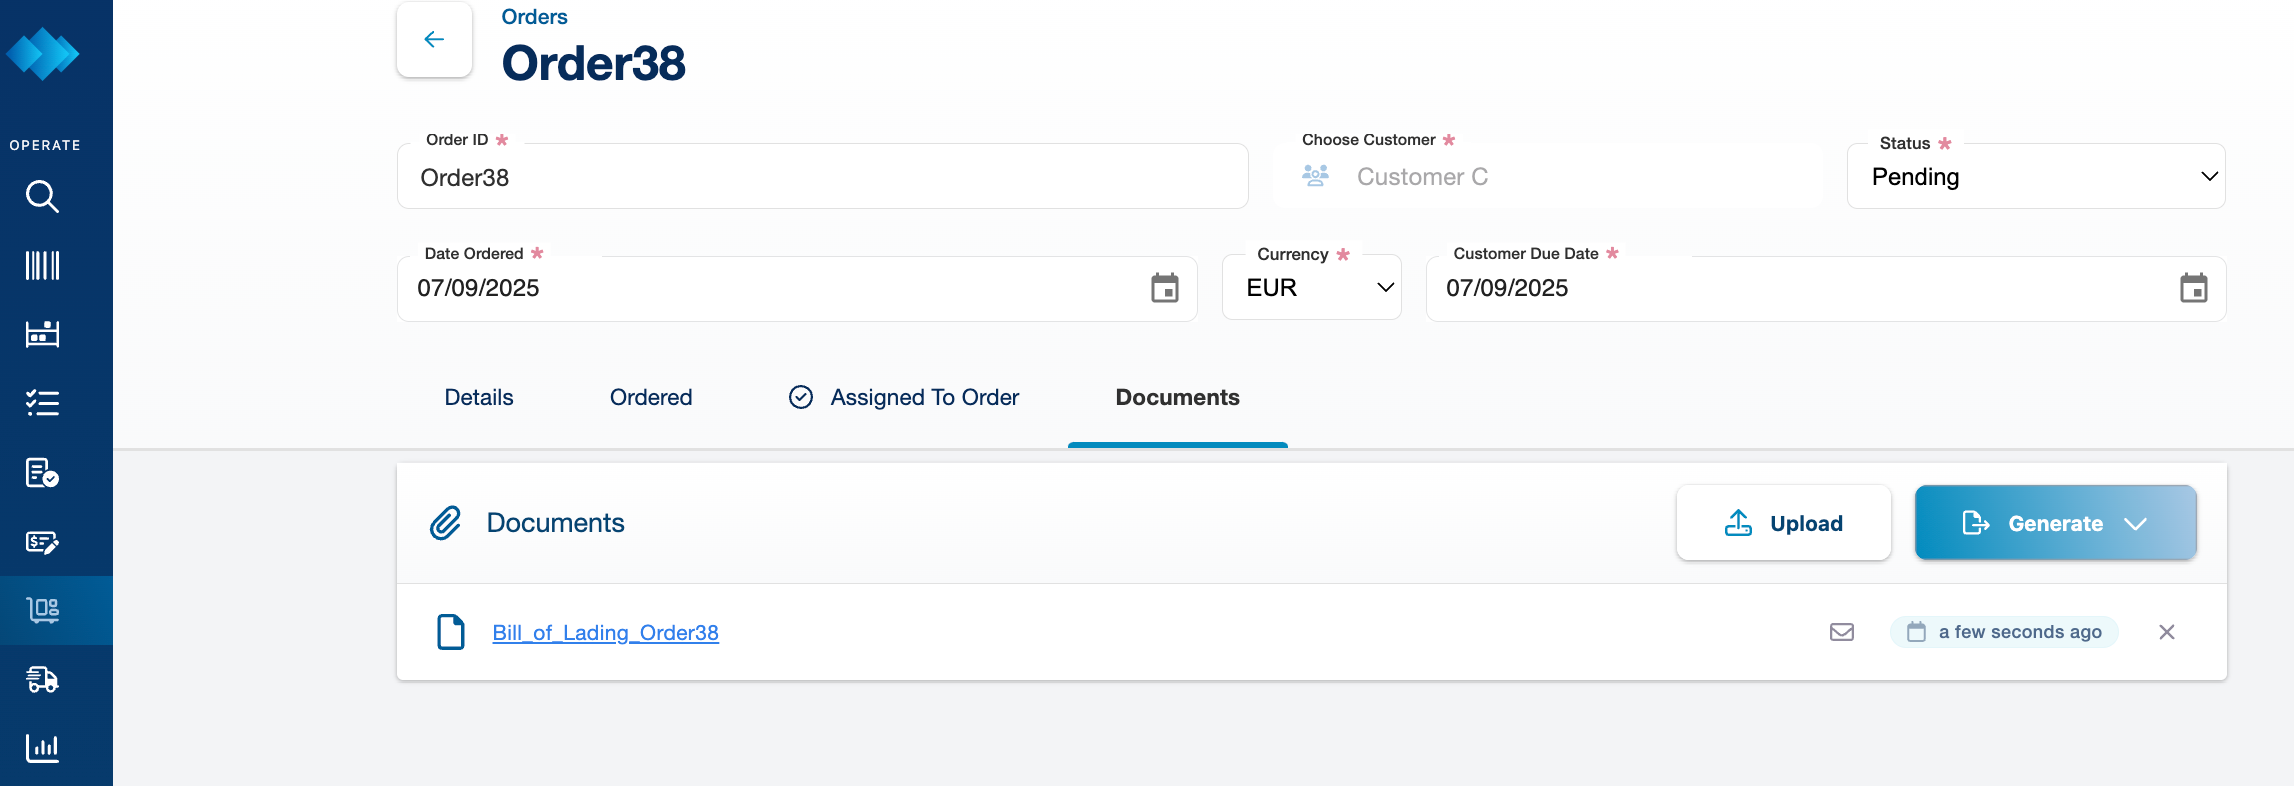Open the bar chart reports icon
Viewport: 2294px width, 786px height.
pos(42,748)
